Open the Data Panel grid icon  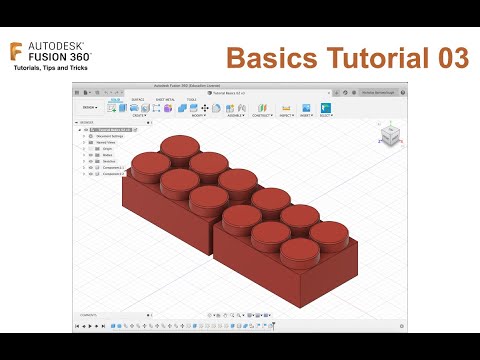click(x=77, y=93)
